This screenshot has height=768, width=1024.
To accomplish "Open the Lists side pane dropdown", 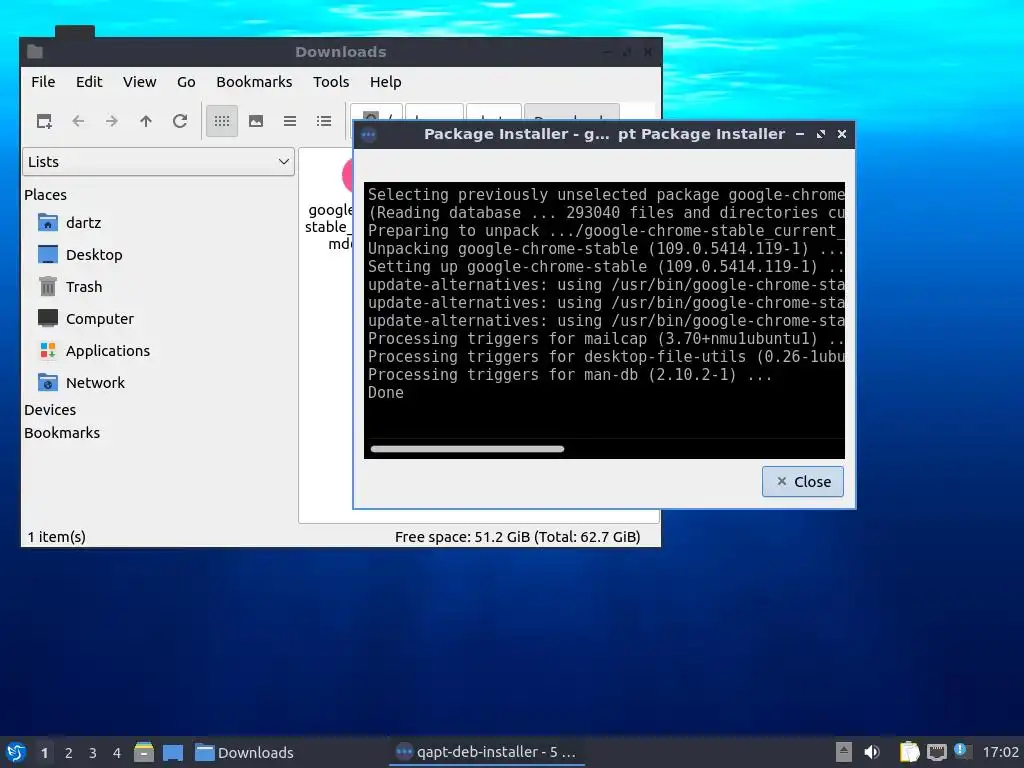I will pyautogui.click(x=158, y=161).
